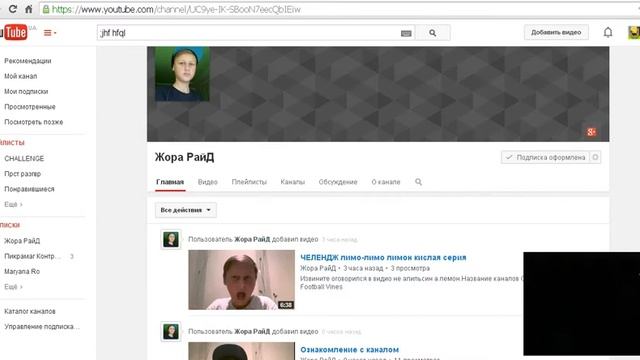Click the Football Vines description text
This screenshot has width=640, height=360.
pyautogui.click(x=321, y=287)
